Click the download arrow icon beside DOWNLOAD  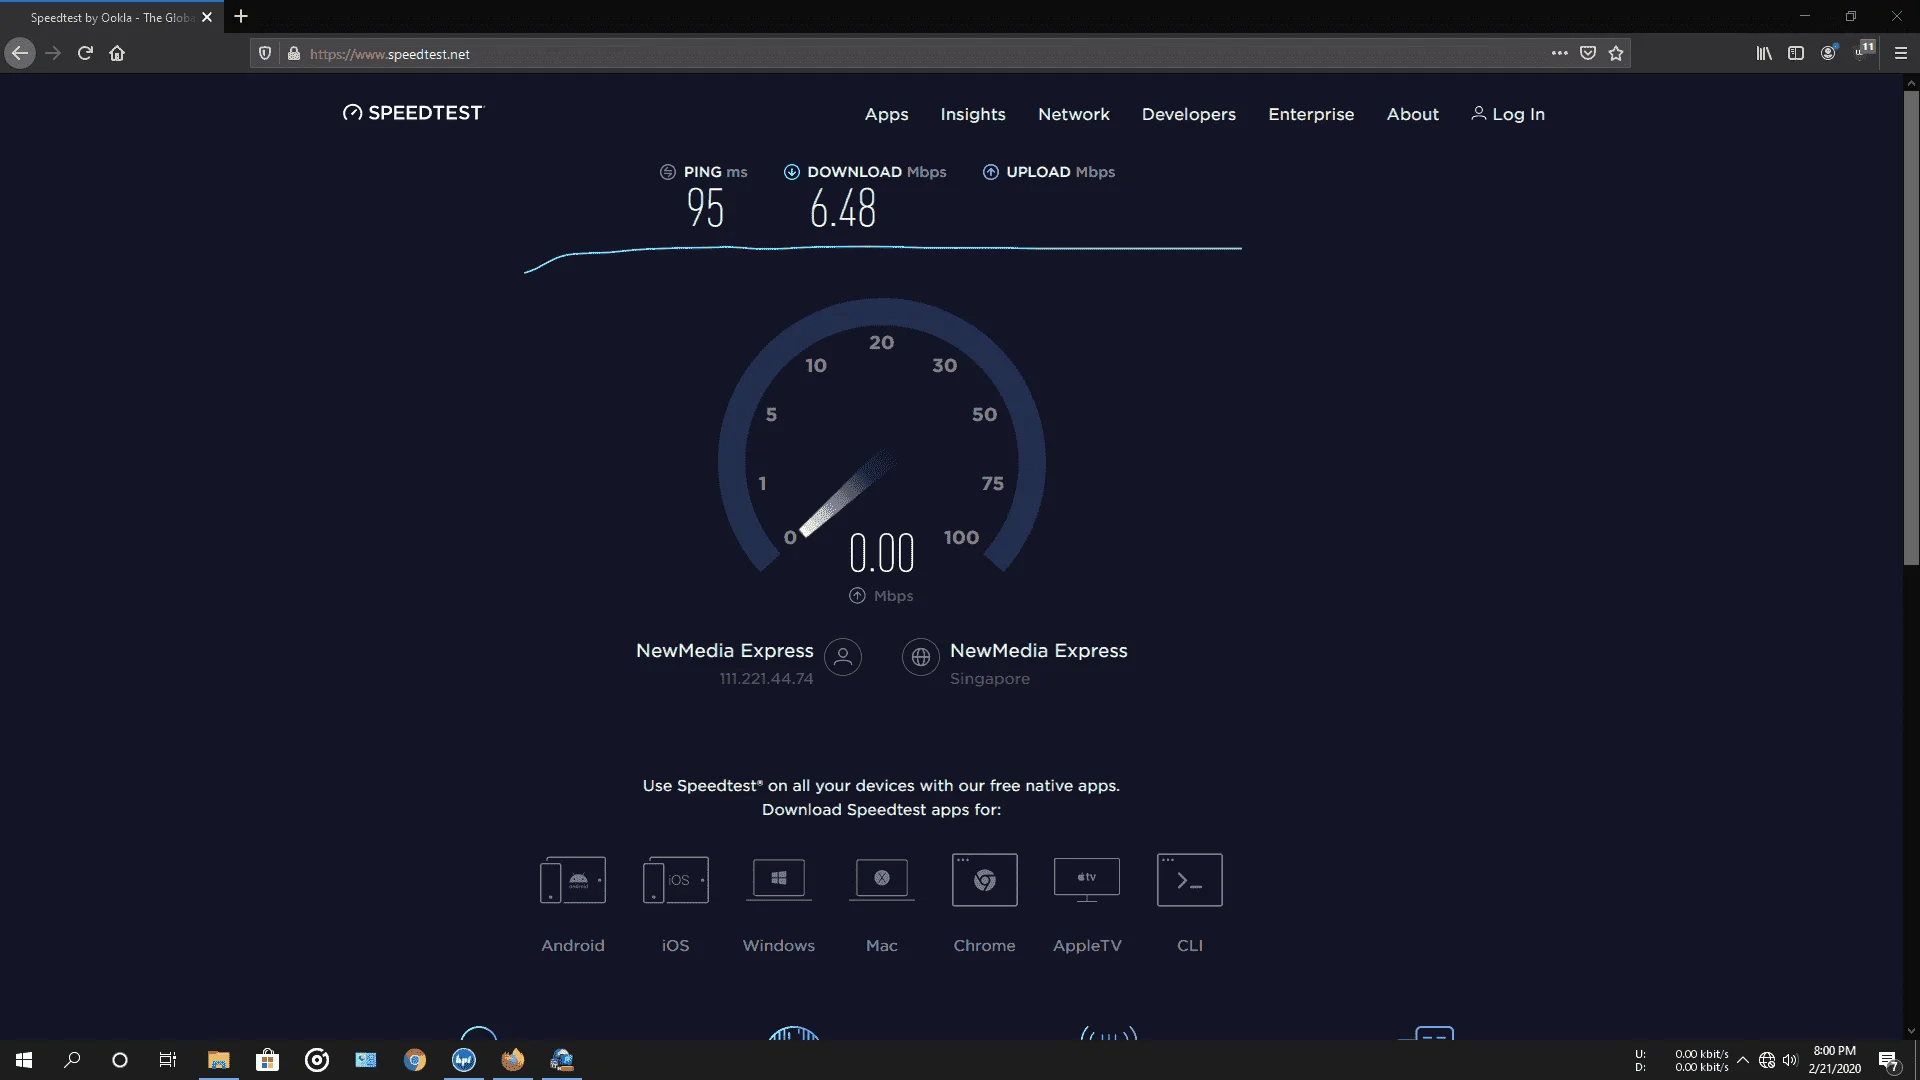(791, 172)
